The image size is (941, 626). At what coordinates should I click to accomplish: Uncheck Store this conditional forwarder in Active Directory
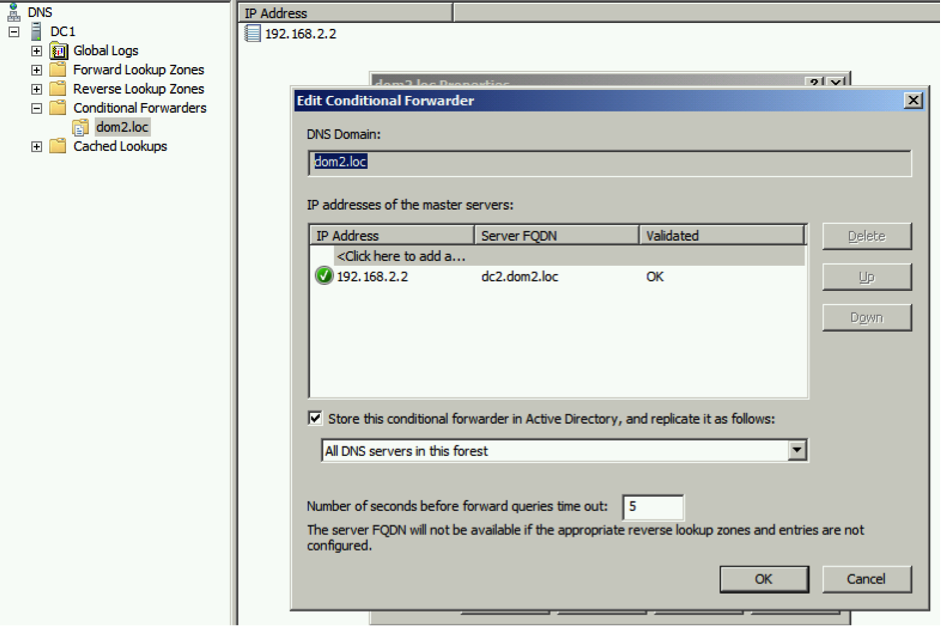316,419
